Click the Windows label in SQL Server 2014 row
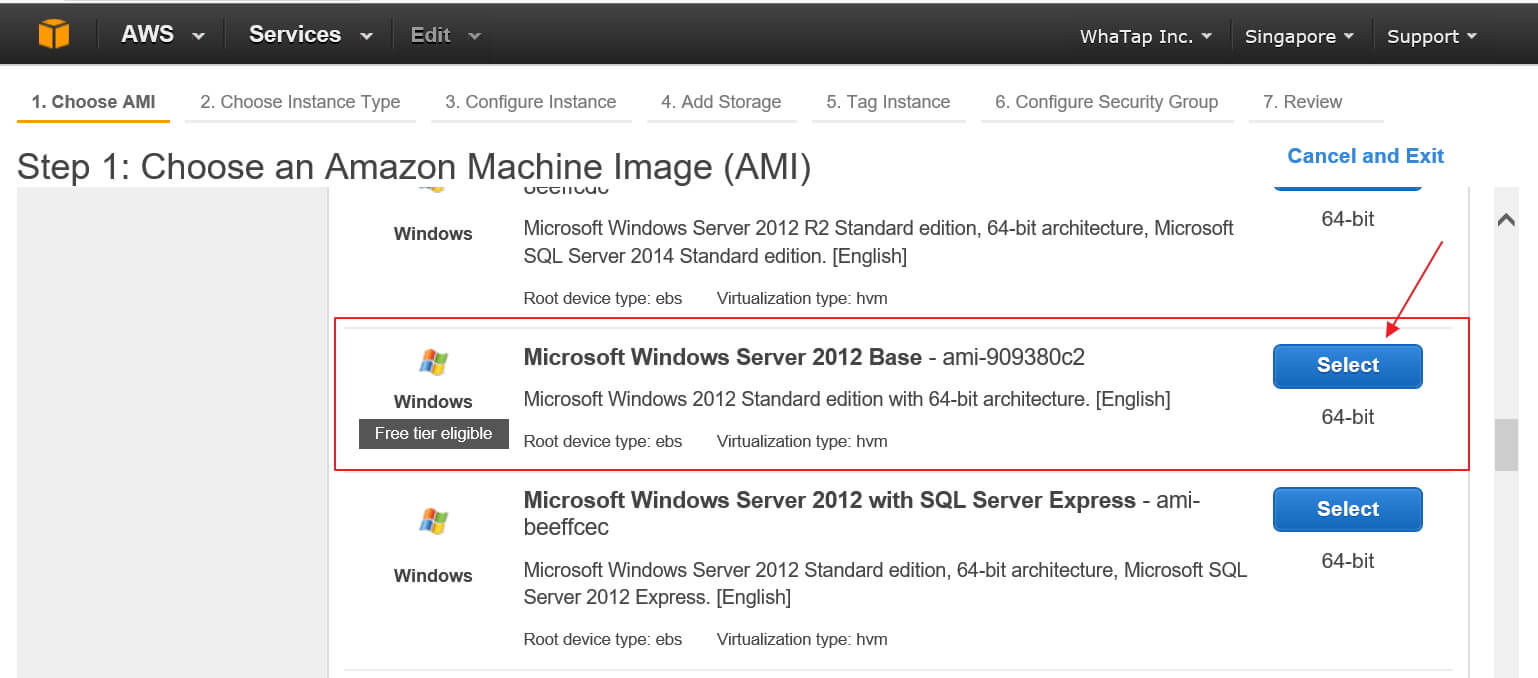This screenshot has height=678, width=1538. [x=433, y=234]
